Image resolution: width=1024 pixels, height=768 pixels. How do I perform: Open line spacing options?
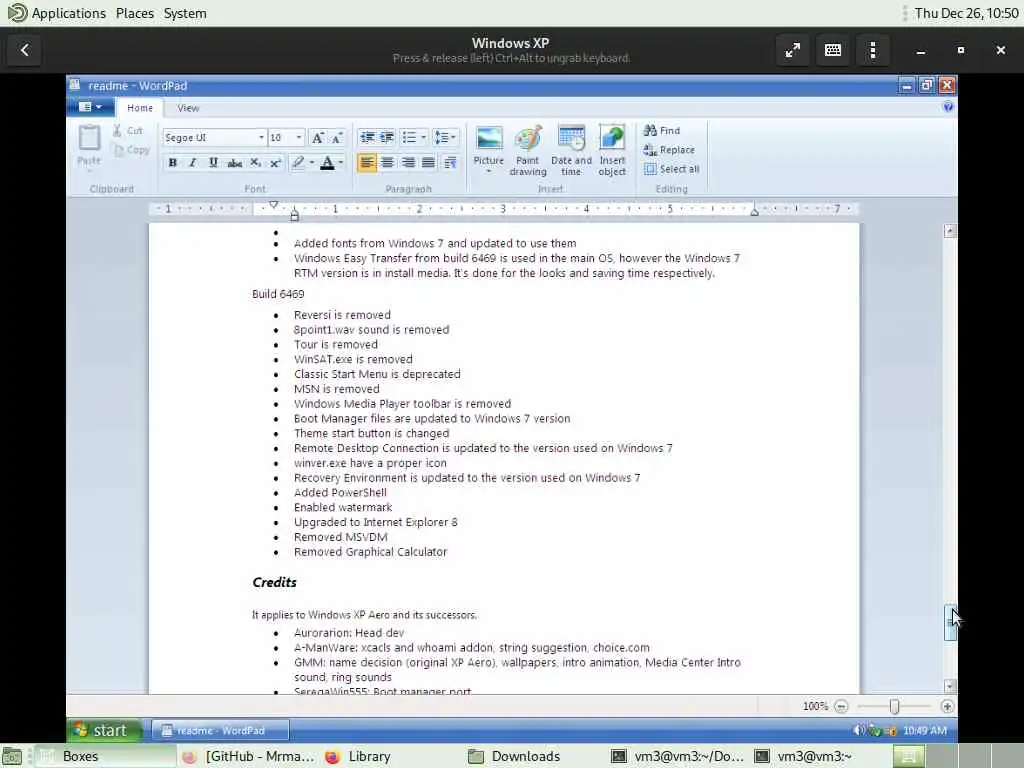445,137
